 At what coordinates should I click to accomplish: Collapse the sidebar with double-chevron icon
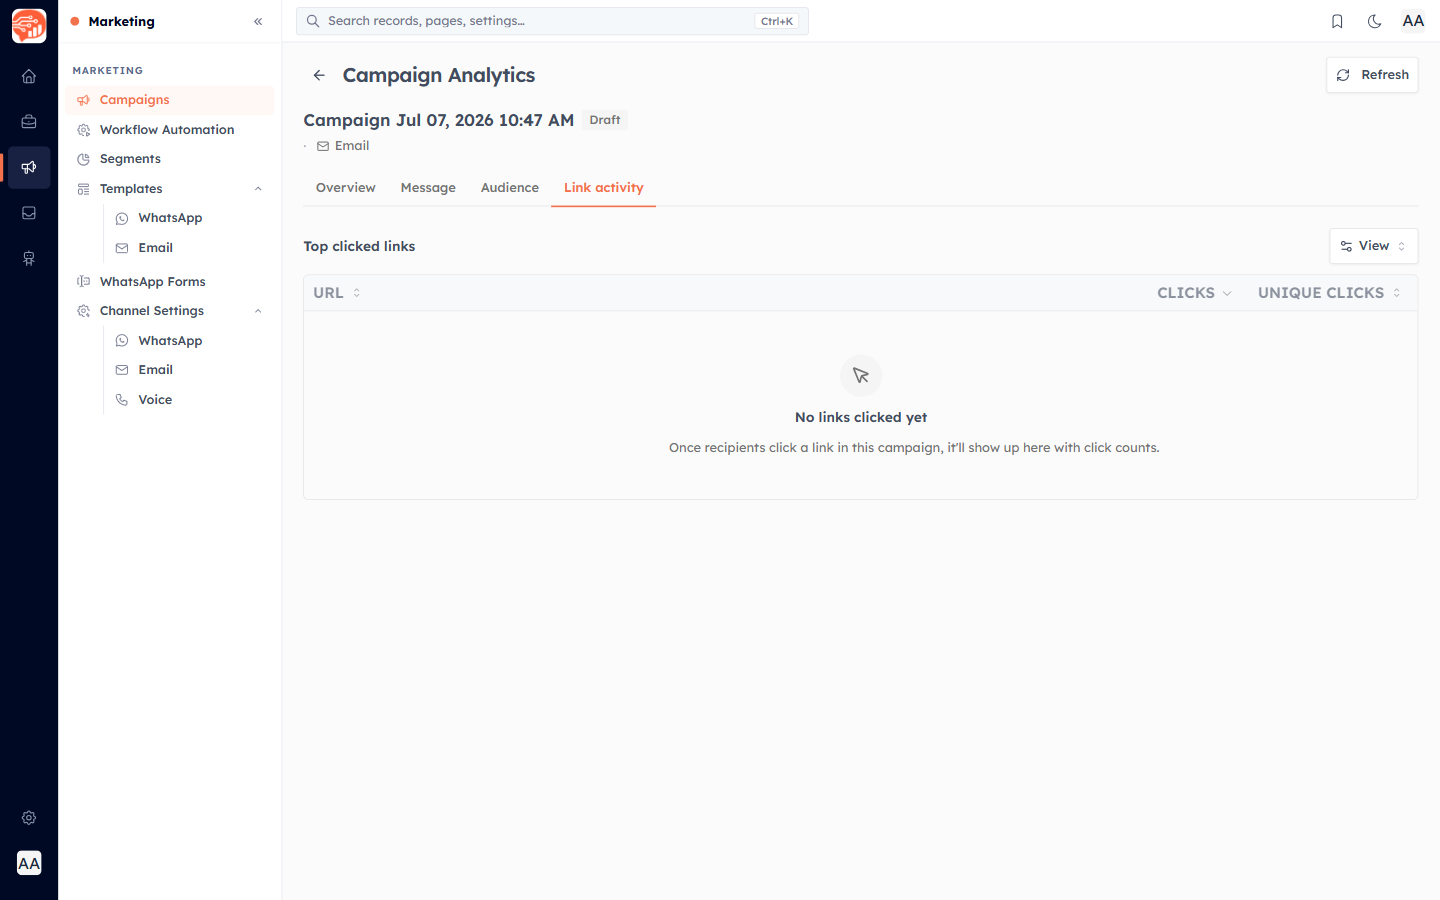(258, 21)
